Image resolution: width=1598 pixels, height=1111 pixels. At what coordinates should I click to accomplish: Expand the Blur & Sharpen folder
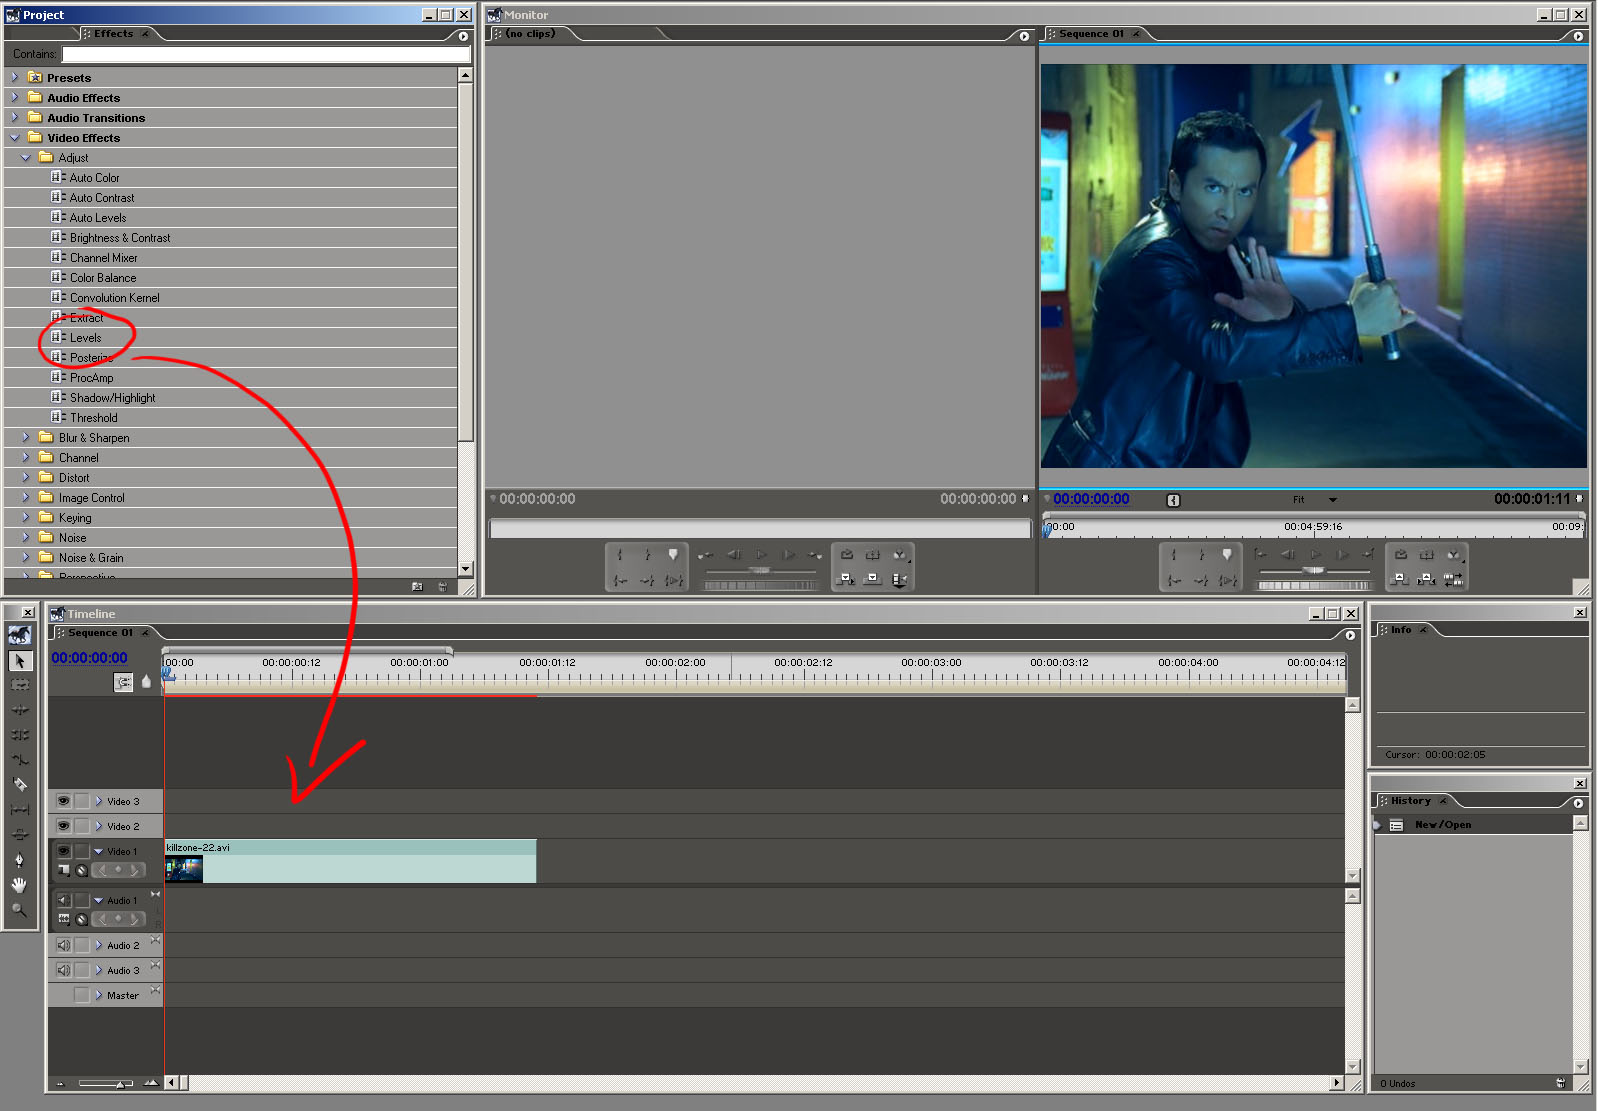click(25, 437)
